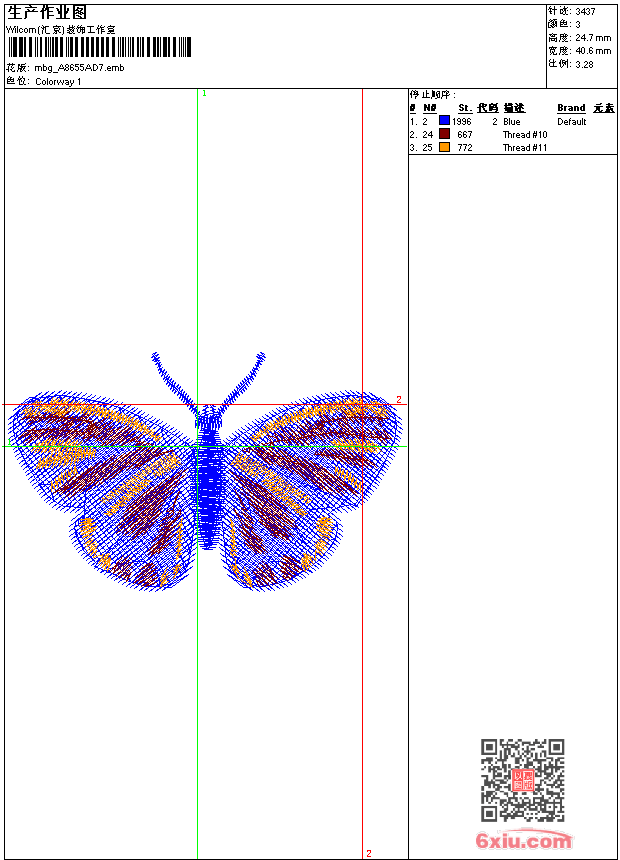Select the file name mbg_A8655AD7.emb
This screenshot has width=620, height=860.
pos(79,68)
